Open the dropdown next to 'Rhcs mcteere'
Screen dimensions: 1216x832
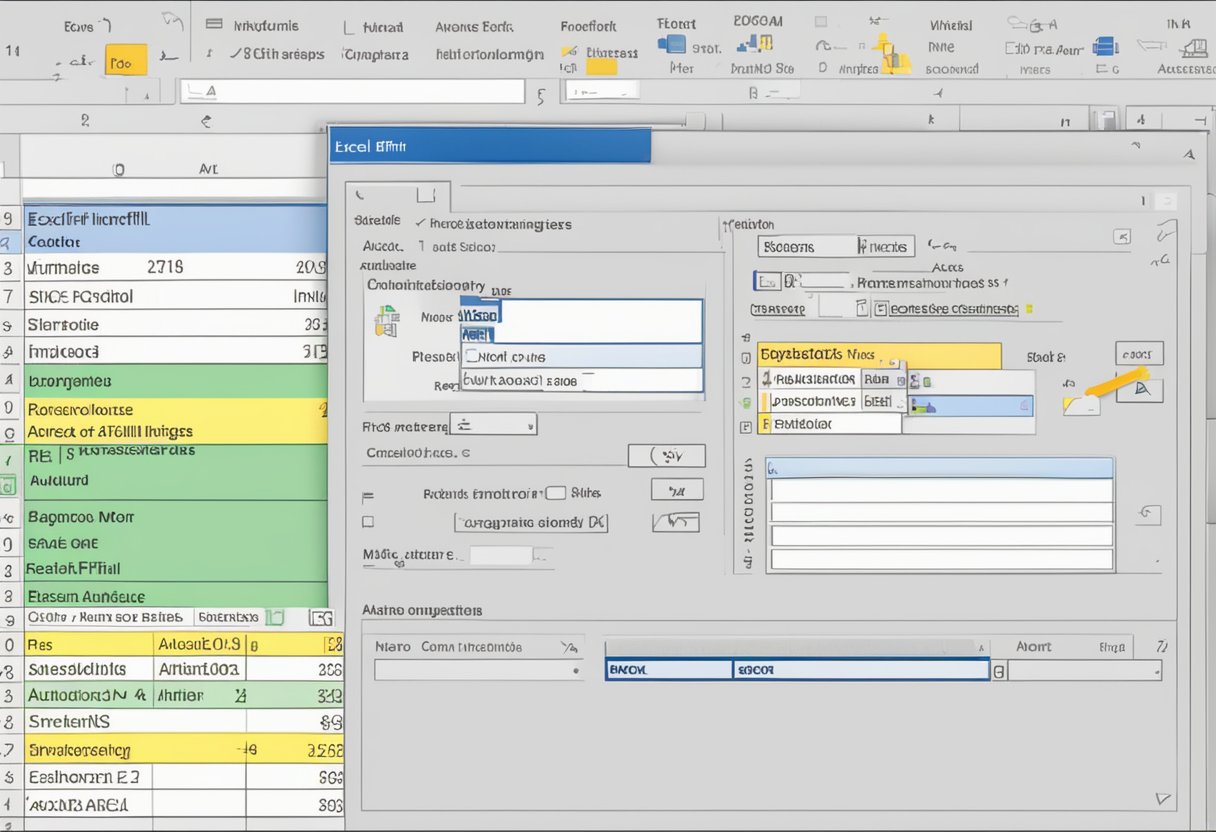tap(492, 425)
